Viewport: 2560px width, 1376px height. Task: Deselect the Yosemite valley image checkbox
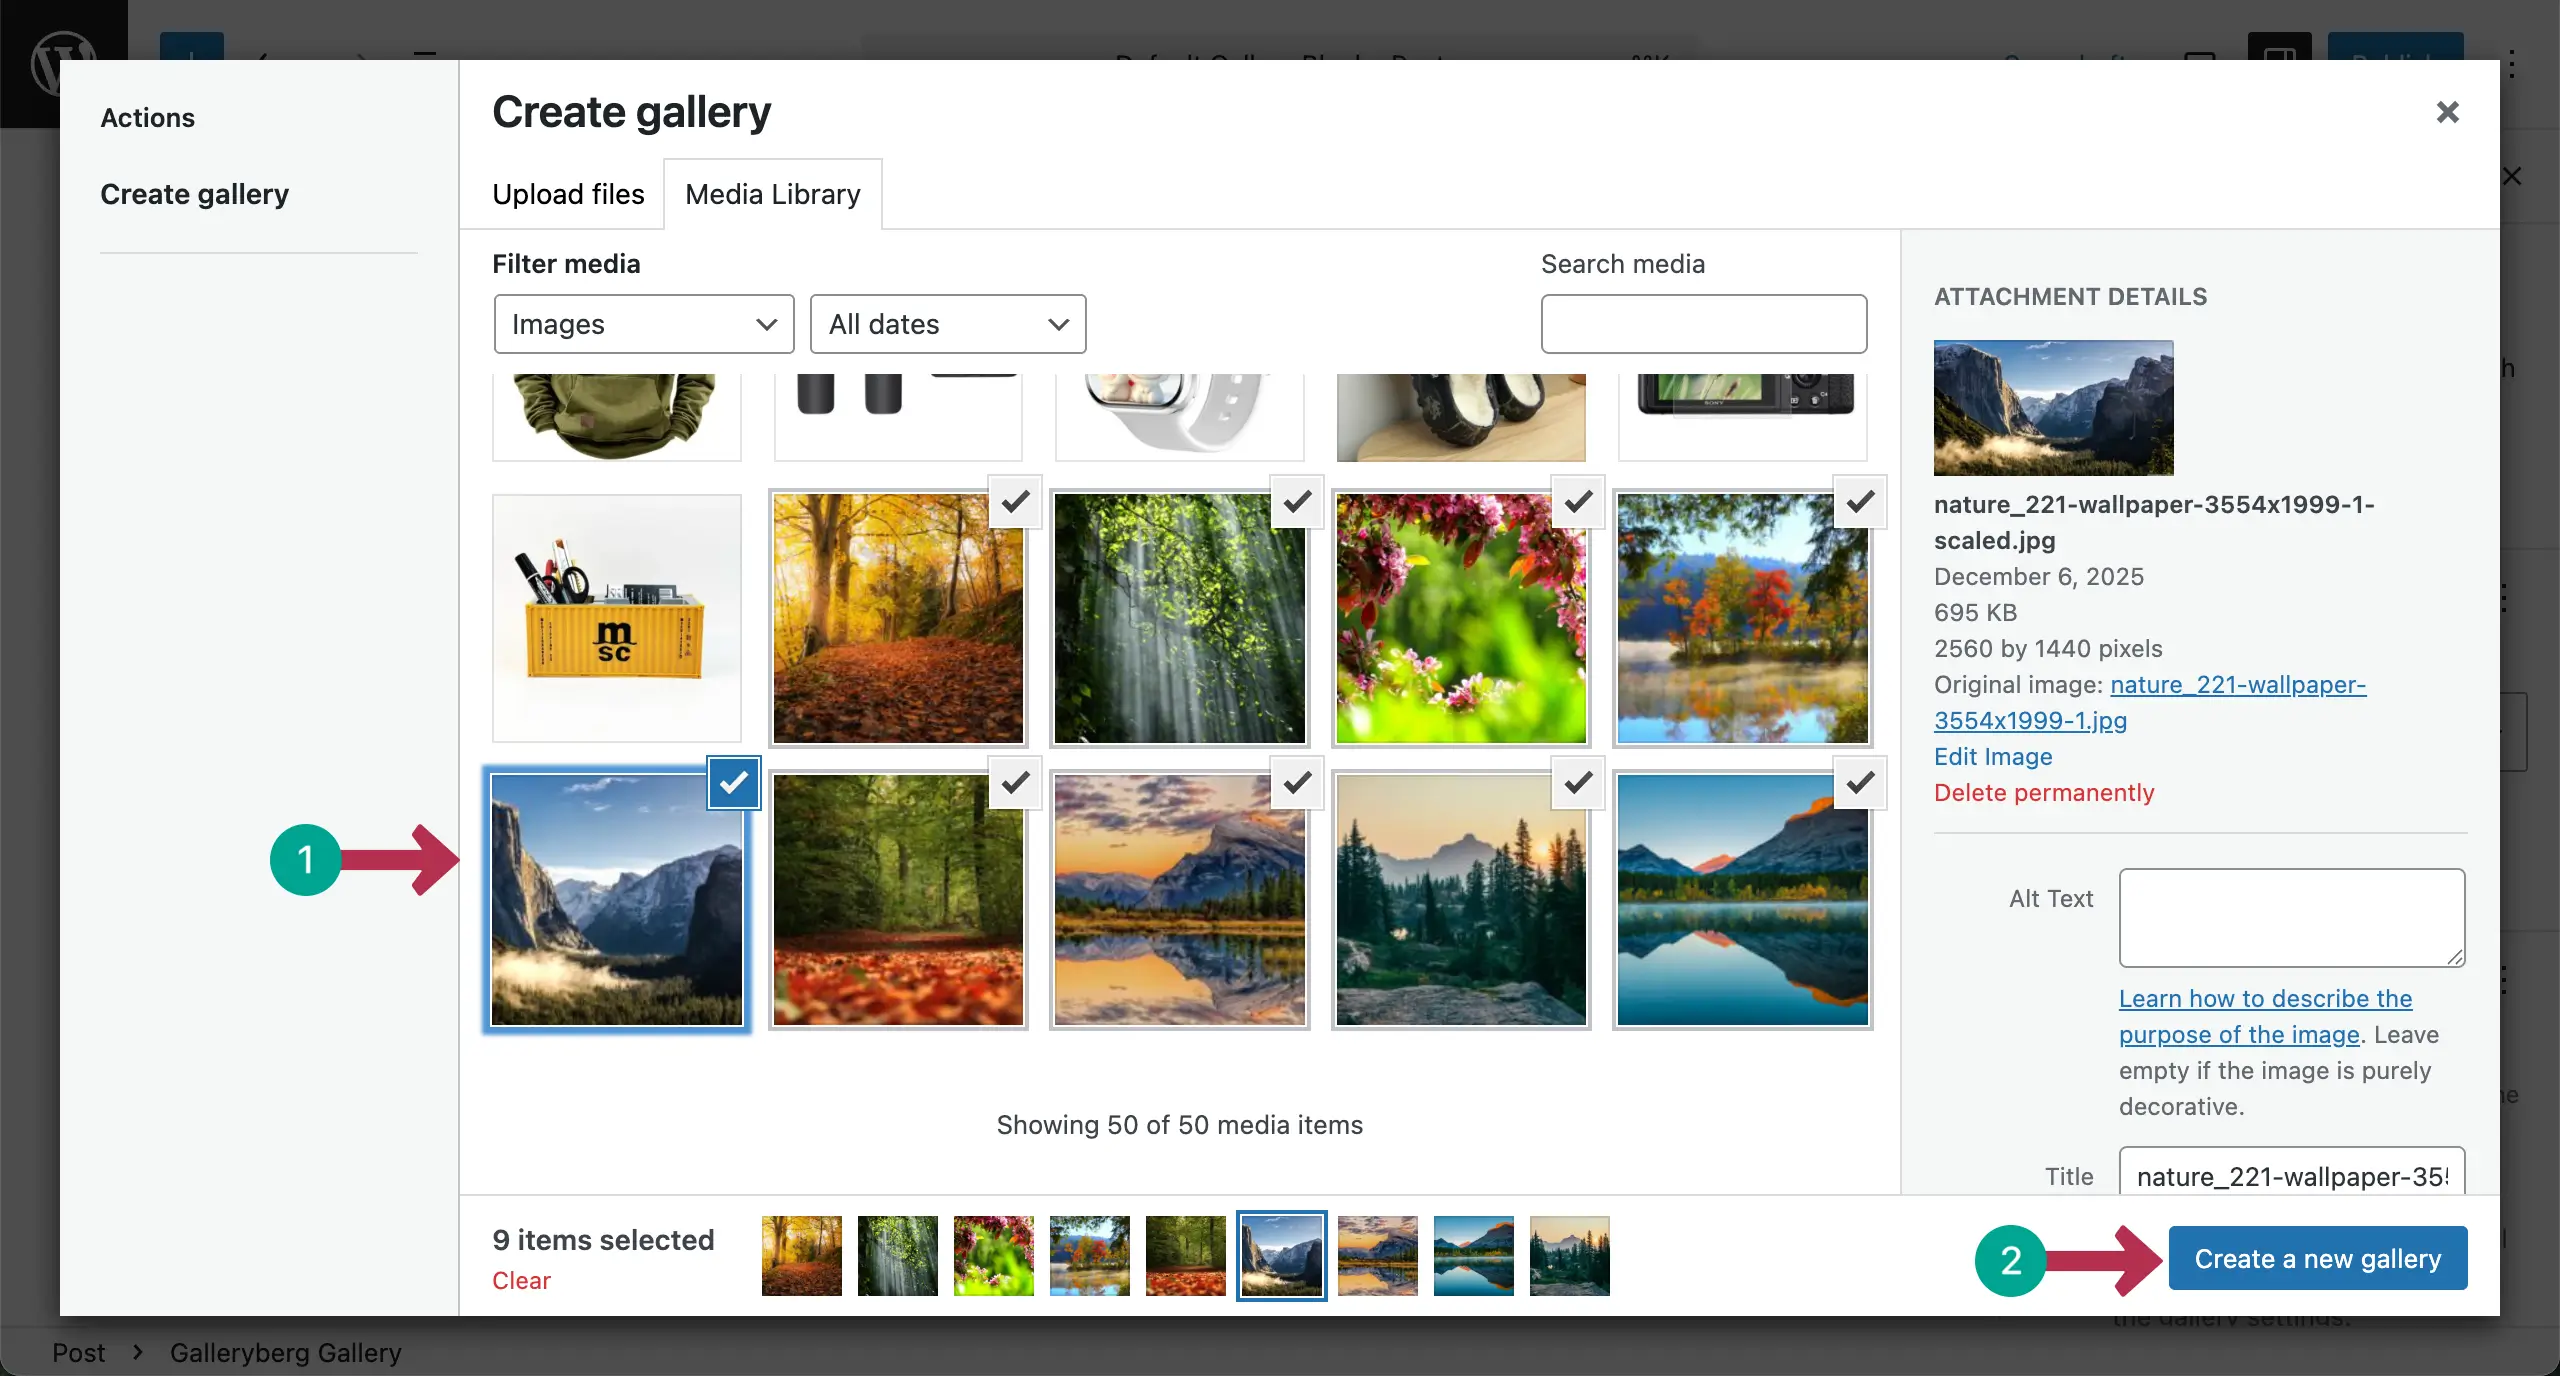point(732,784)
